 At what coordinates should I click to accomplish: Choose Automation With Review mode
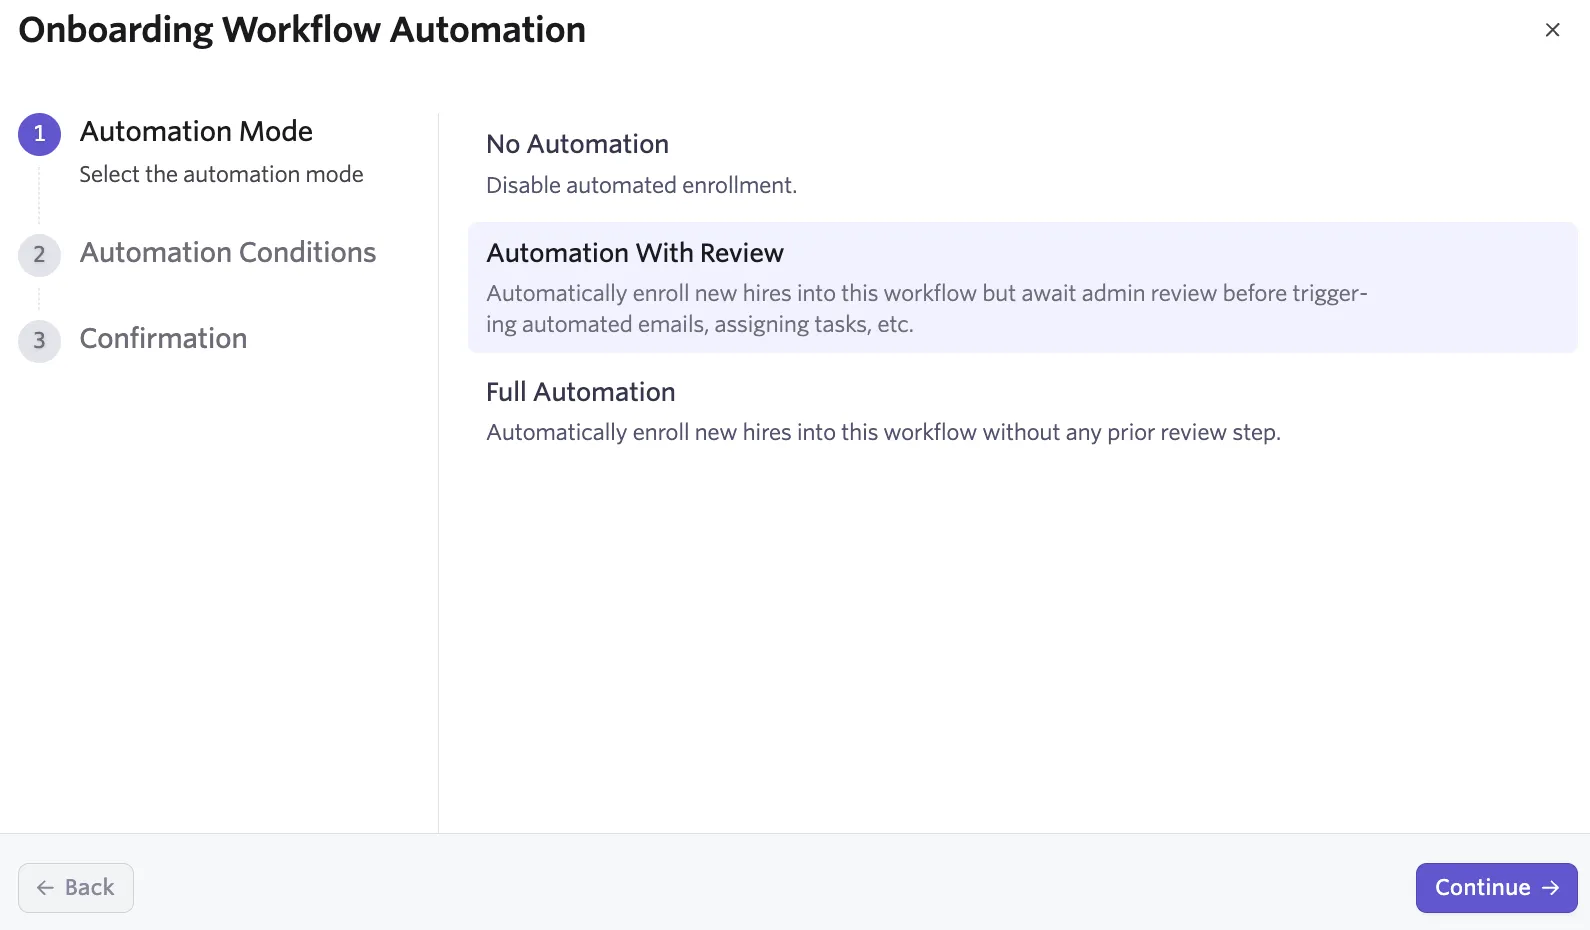[1022, 287]
